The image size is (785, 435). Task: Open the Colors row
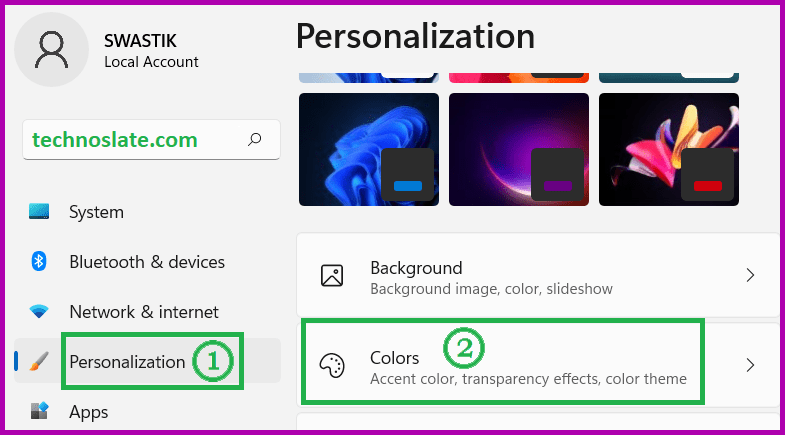point(538,365)
